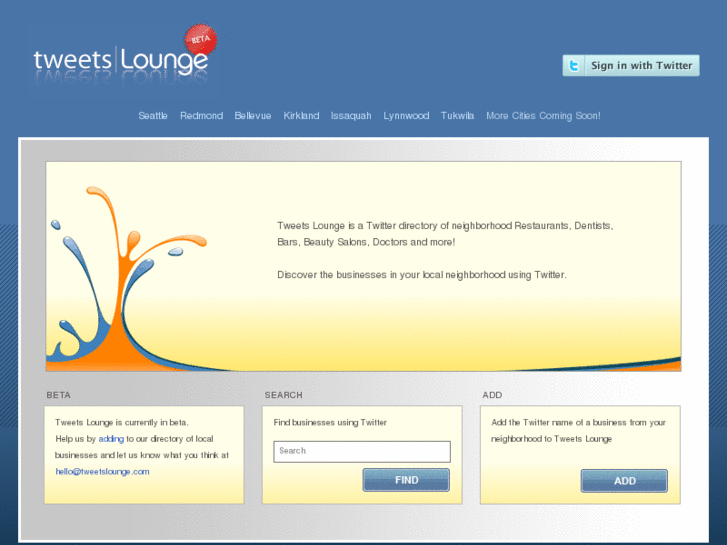This screenshot has width=727, height=545.
Task: Click 'Tweets Lounge is currently in beta.' text
Action: [x=122, y=423]
